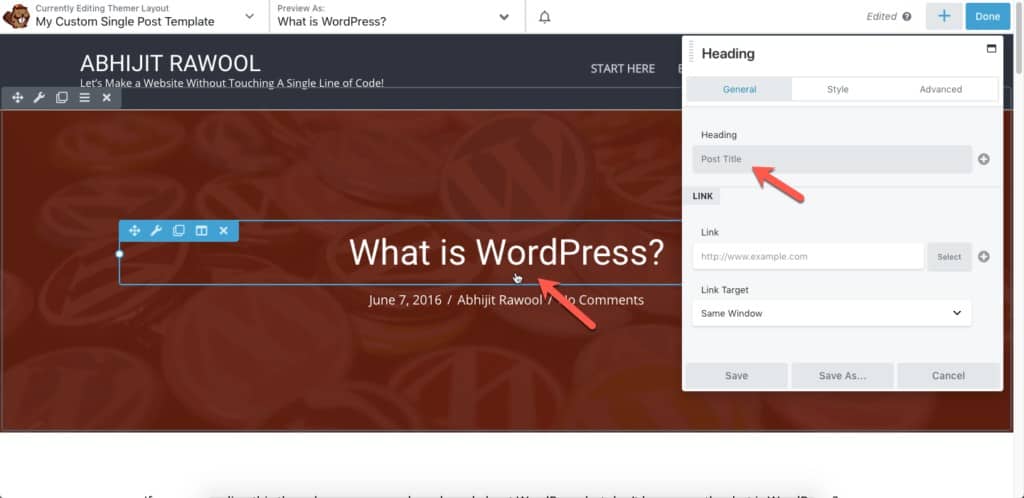This screenshot has height=498, width=1024.
Task: Click the Beaver Builder logo icon
Action: pyautogui.click(x=16, y=16)
